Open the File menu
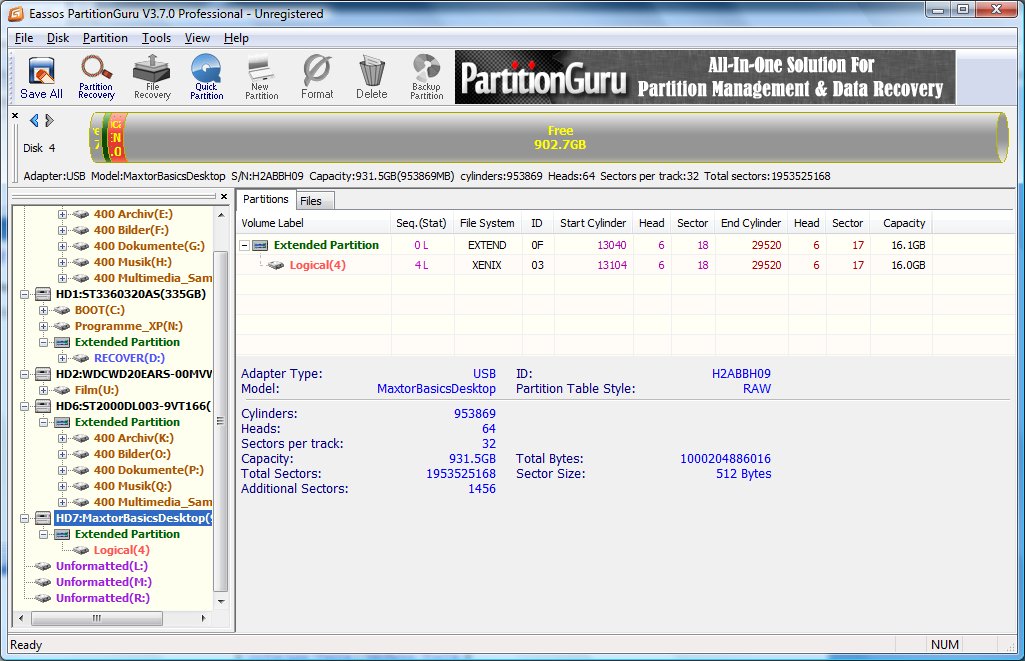 point(24,38)
